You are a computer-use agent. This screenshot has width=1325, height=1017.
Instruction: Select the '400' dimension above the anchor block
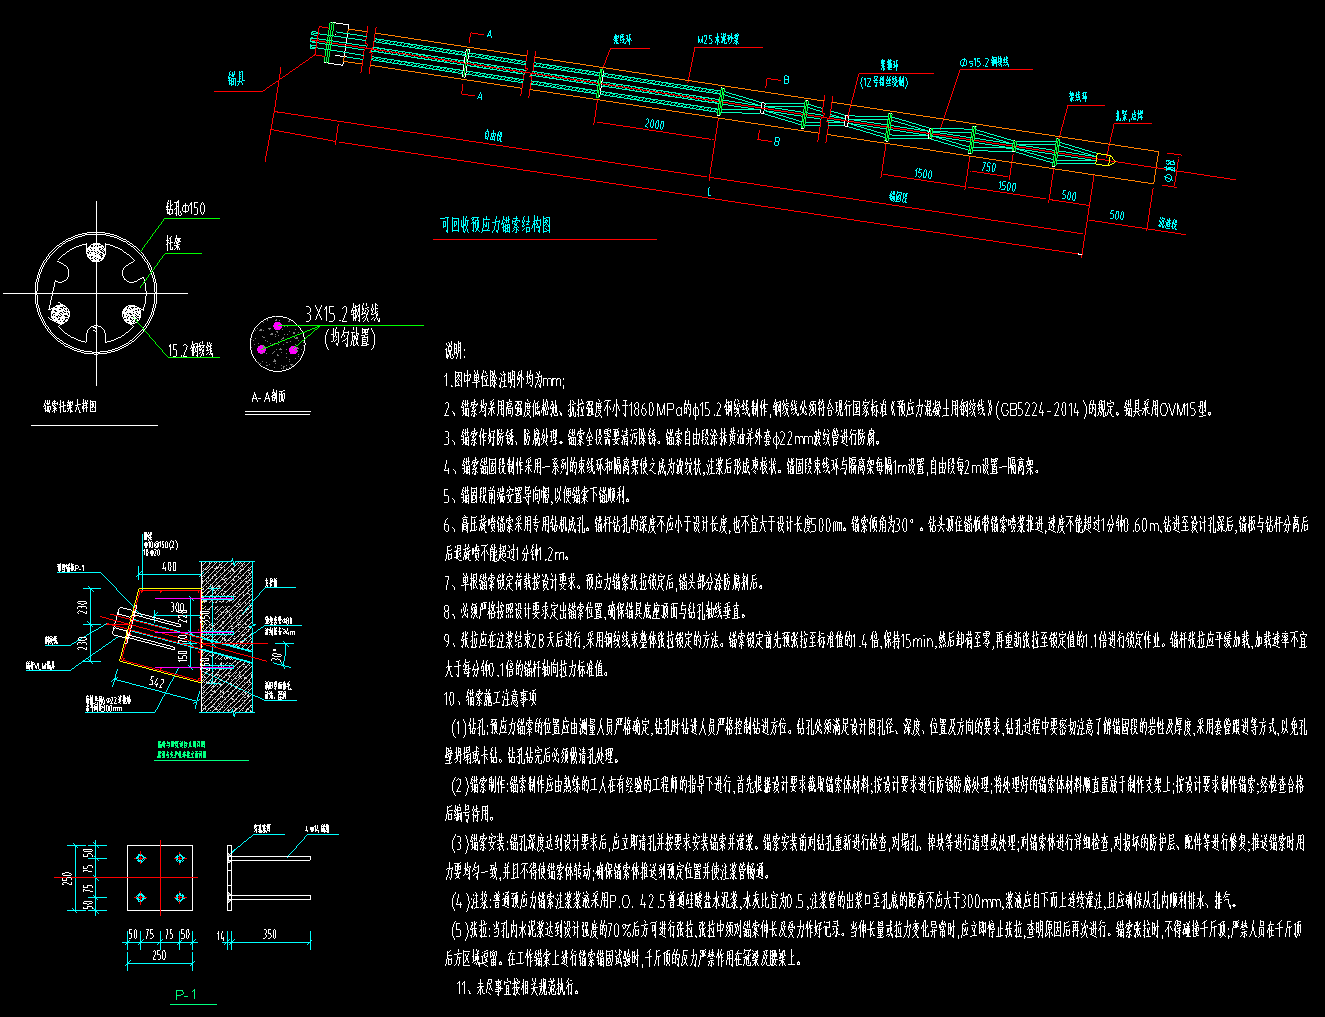tap(169, 567)
